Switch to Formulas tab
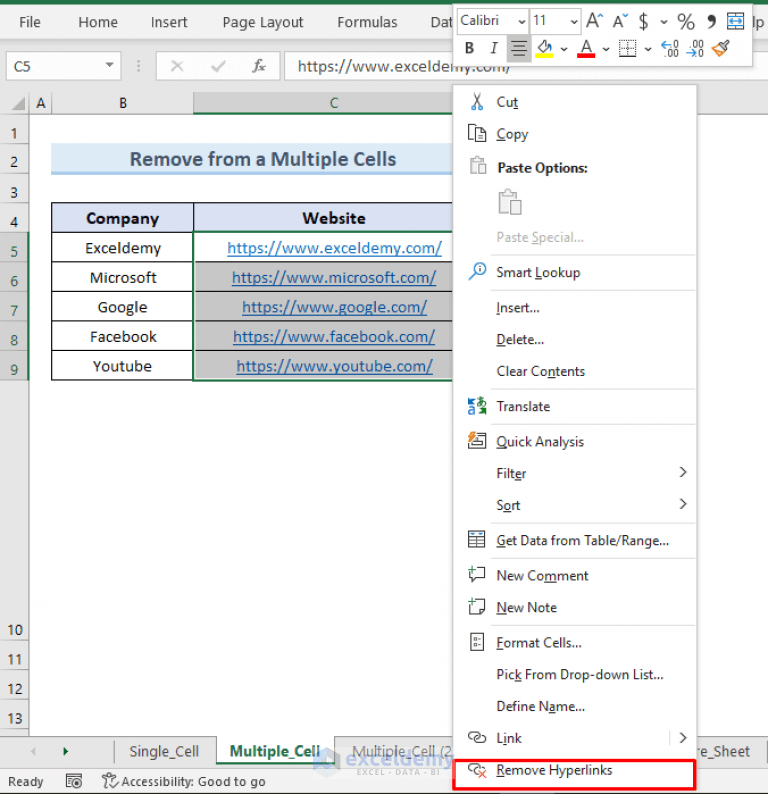This screenshot has height=794, width=768. click(367, 22)
